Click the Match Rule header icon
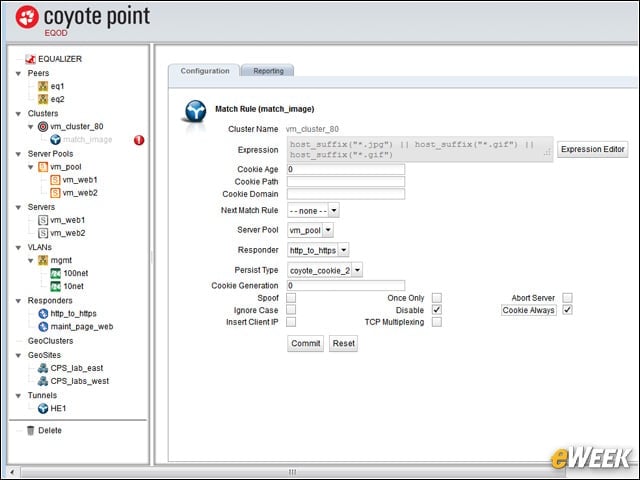This screenshot has height=480, width=640. [196, 111]
